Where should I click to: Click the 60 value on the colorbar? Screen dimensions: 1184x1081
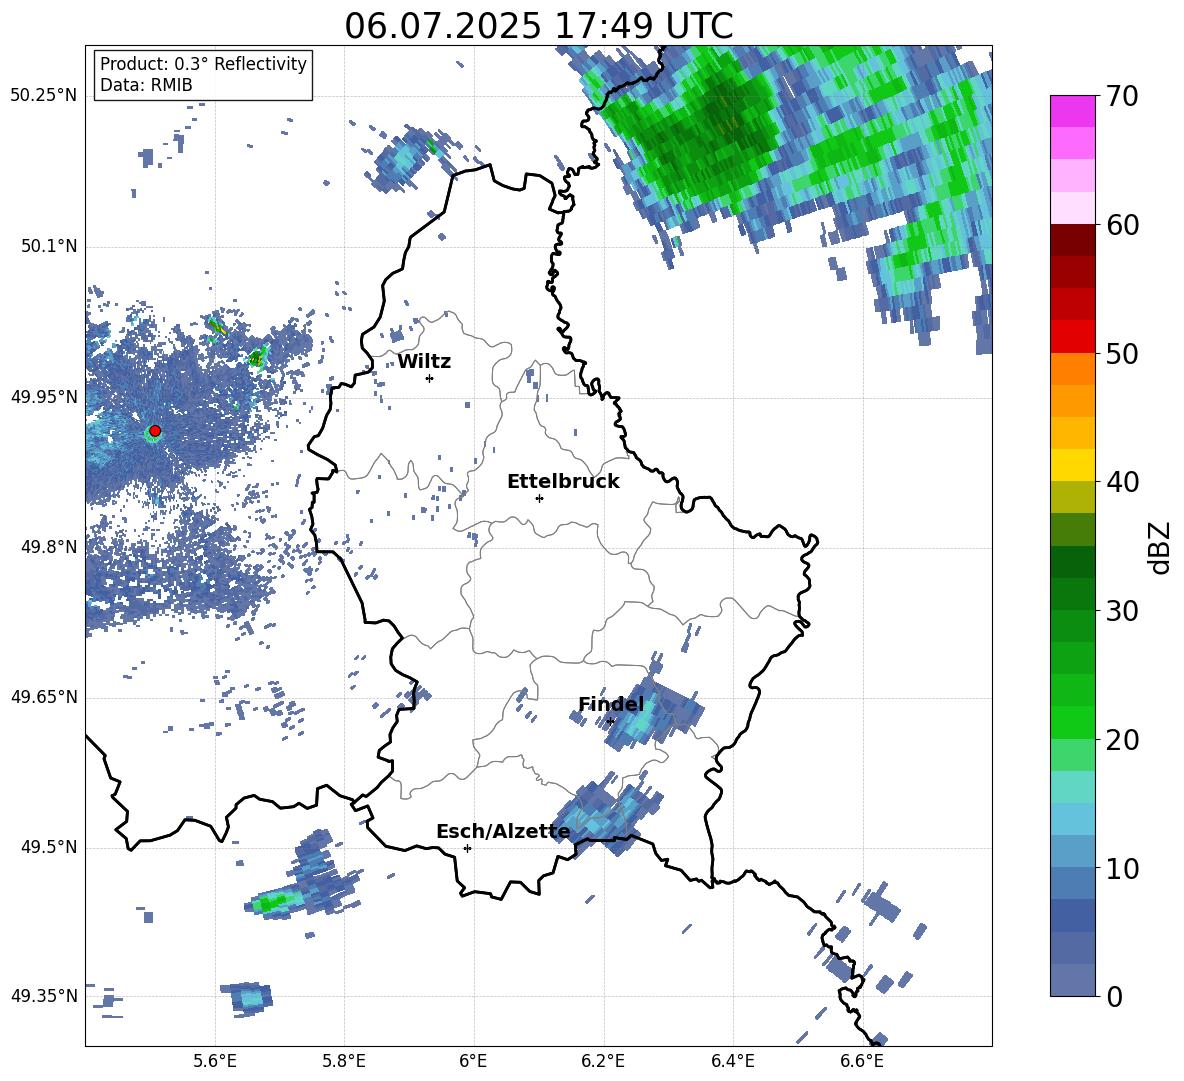point(1123,225)
